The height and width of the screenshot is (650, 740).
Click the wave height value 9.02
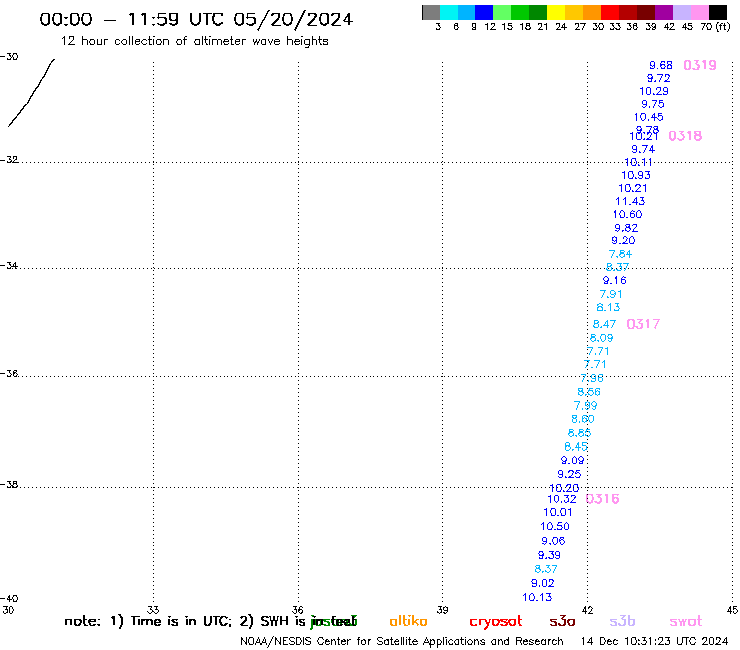(542, 583)
